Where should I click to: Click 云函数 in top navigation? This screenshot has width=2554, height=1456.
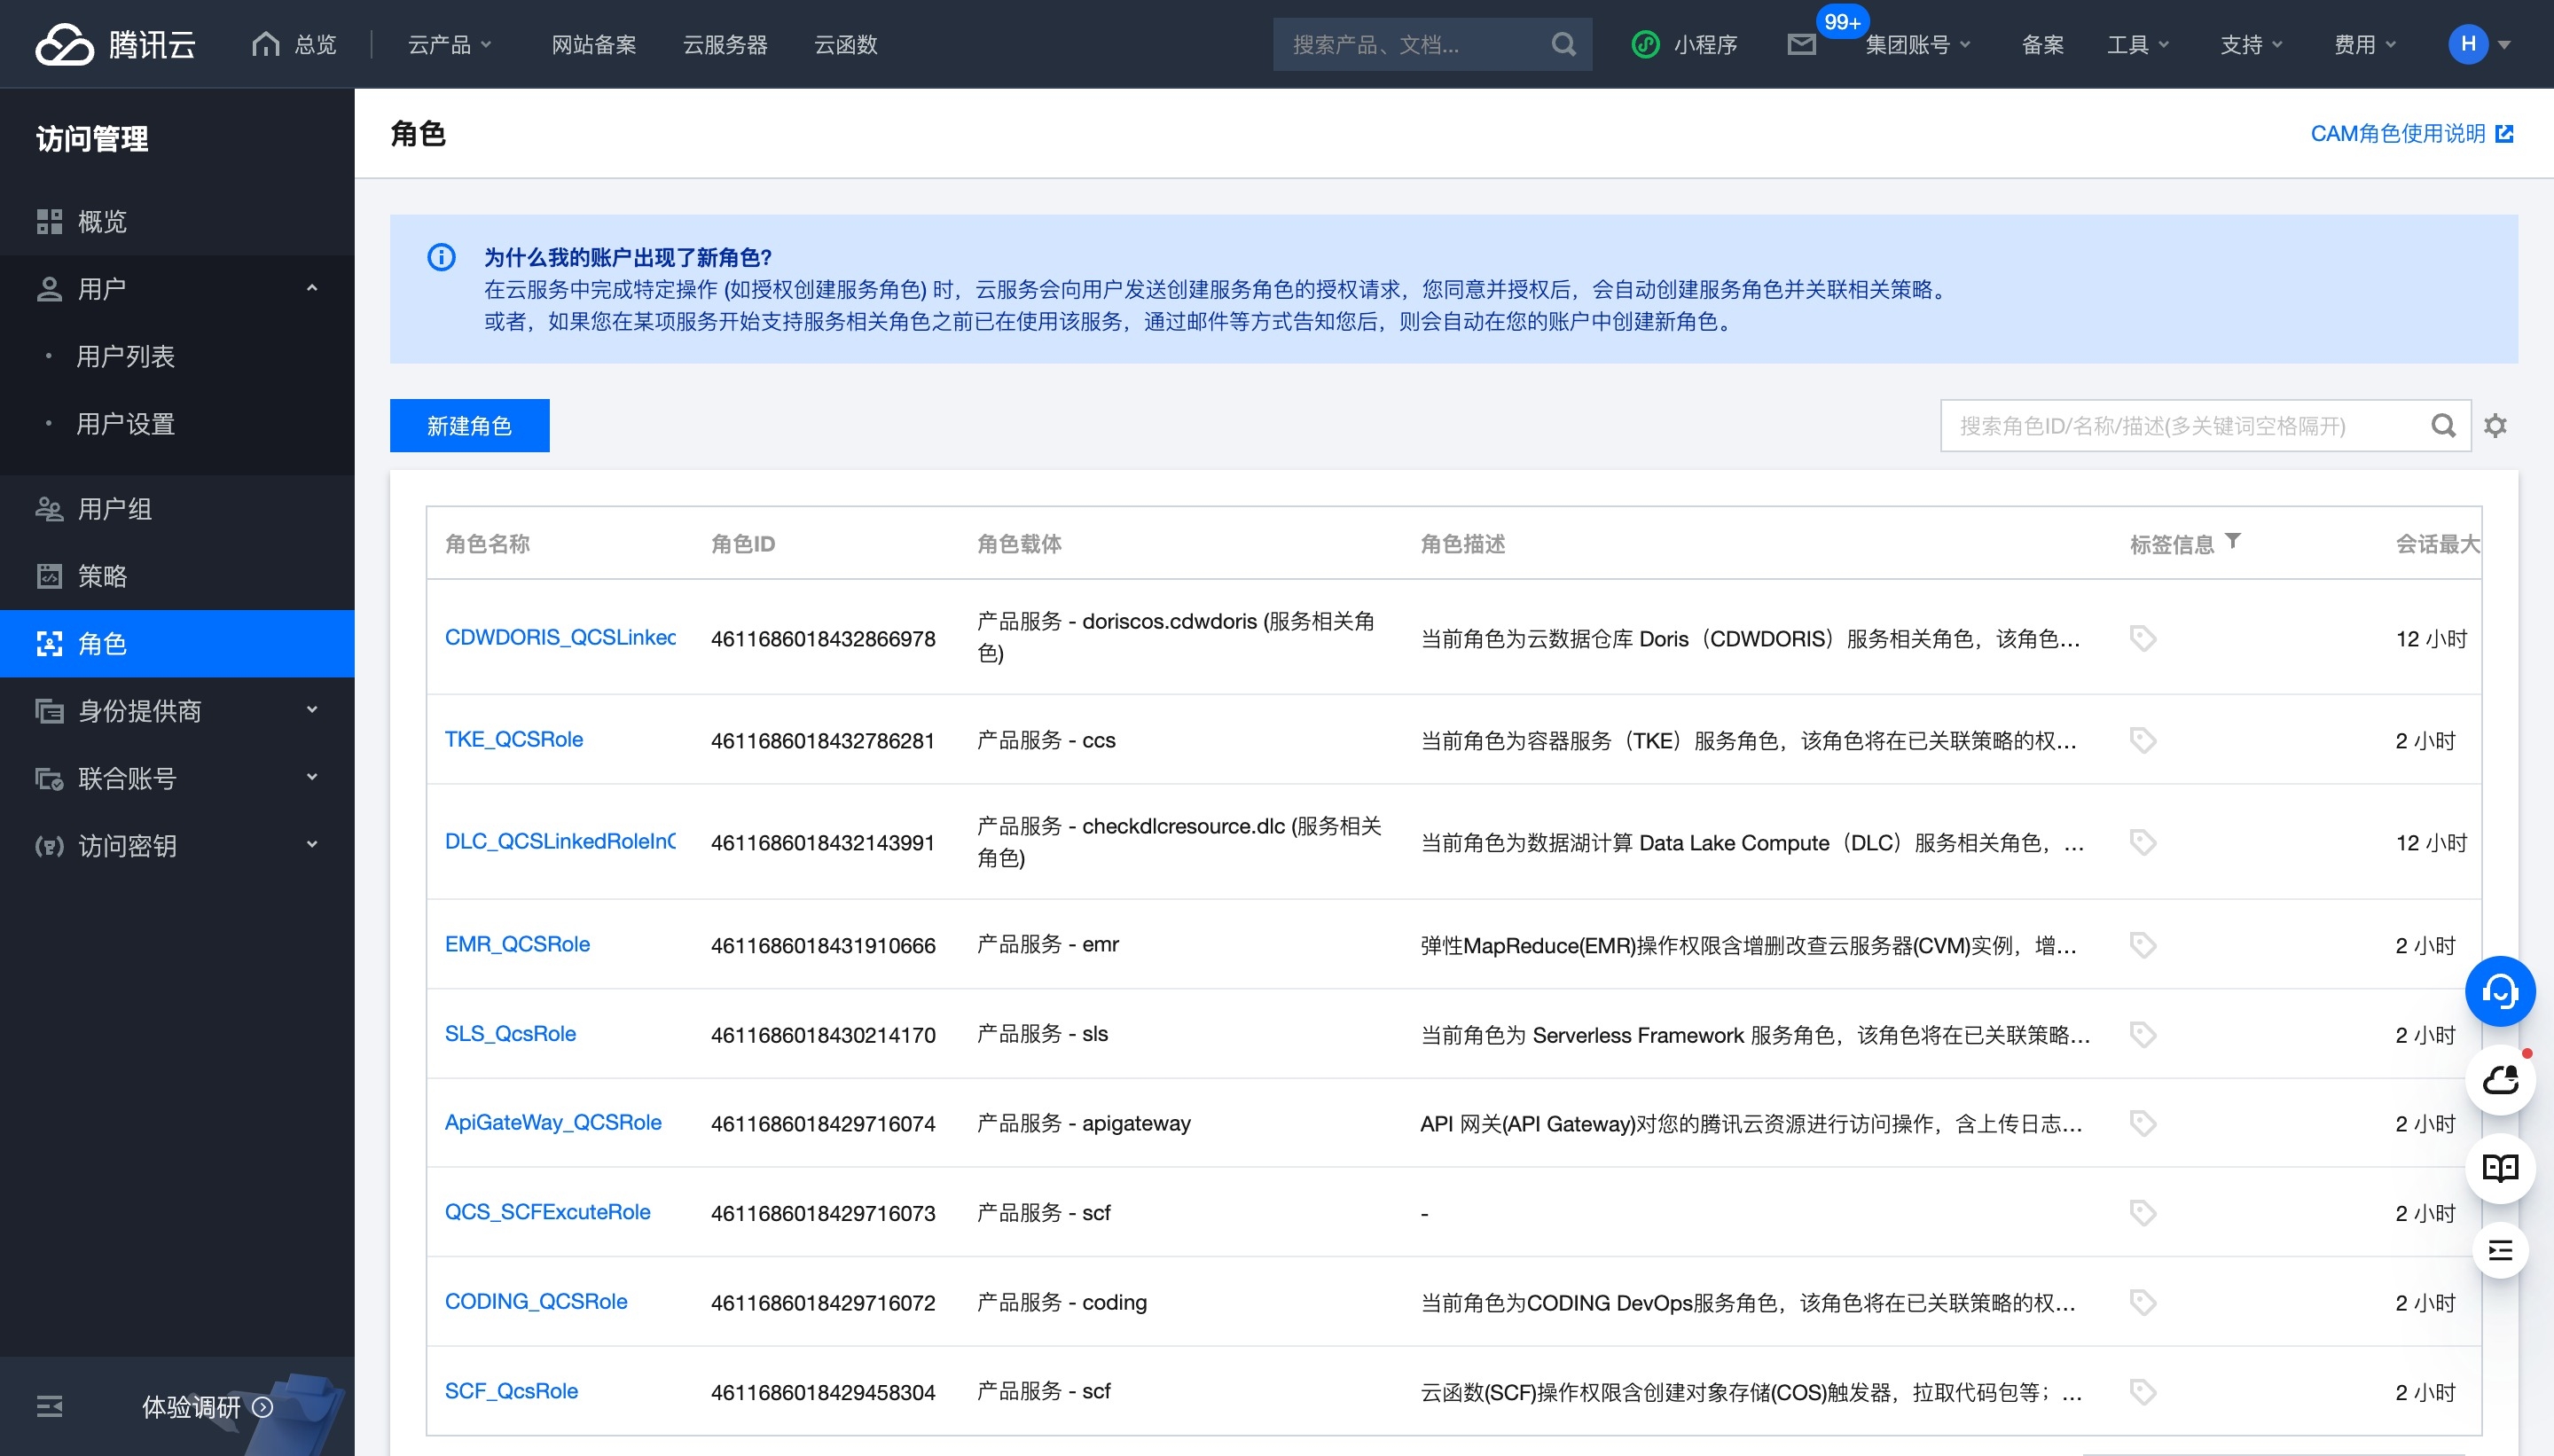(x=845, y=44)
